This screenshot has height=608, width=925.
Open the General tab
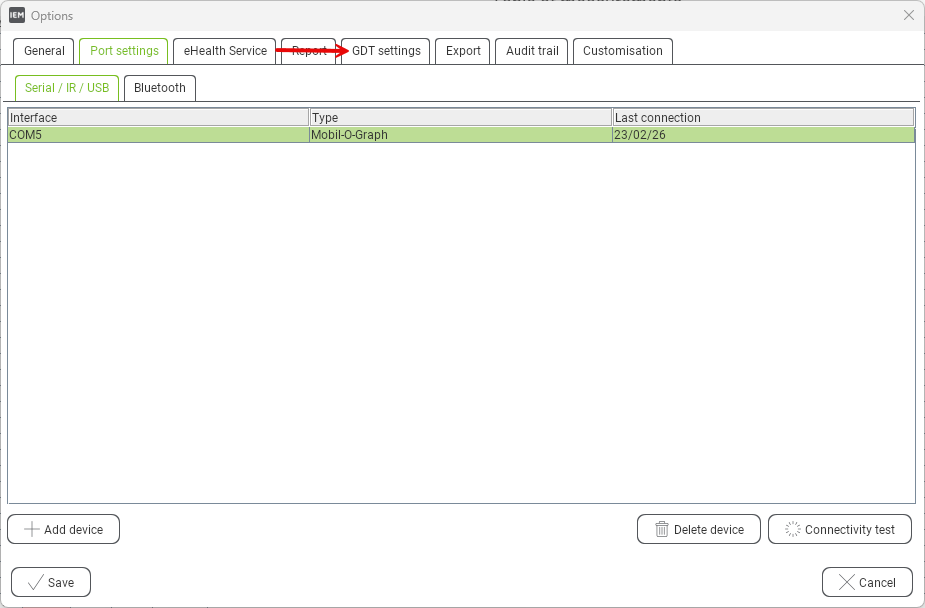[44, 51]
